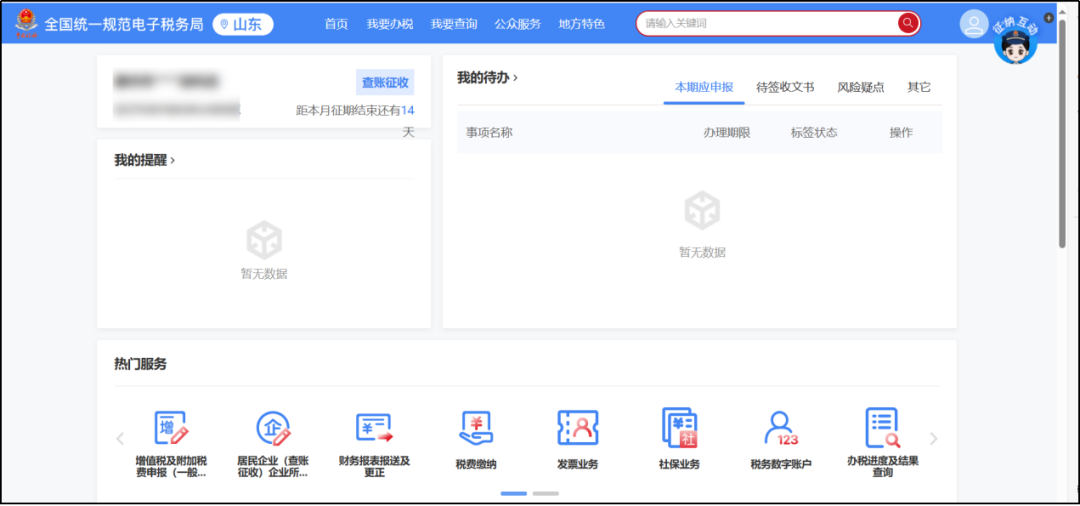Open the 我要办税 menu

[x=390, y=24]
